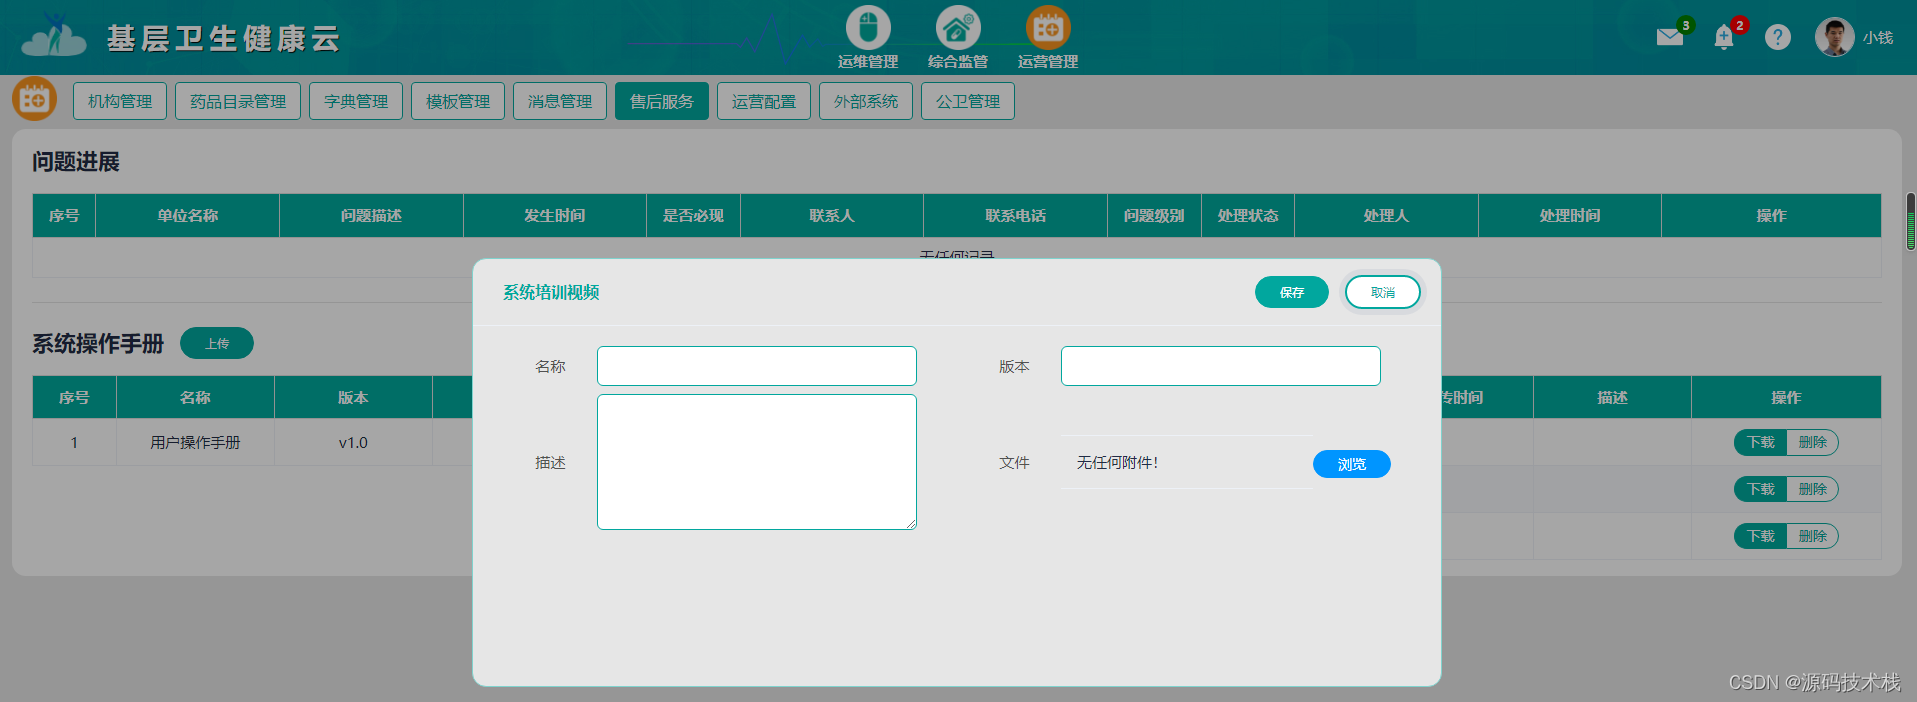The width and height of the screenshot is (1917, 702).
Task: Switch to the 药品目录管理 tab
Action: click(x=238, y=101)
